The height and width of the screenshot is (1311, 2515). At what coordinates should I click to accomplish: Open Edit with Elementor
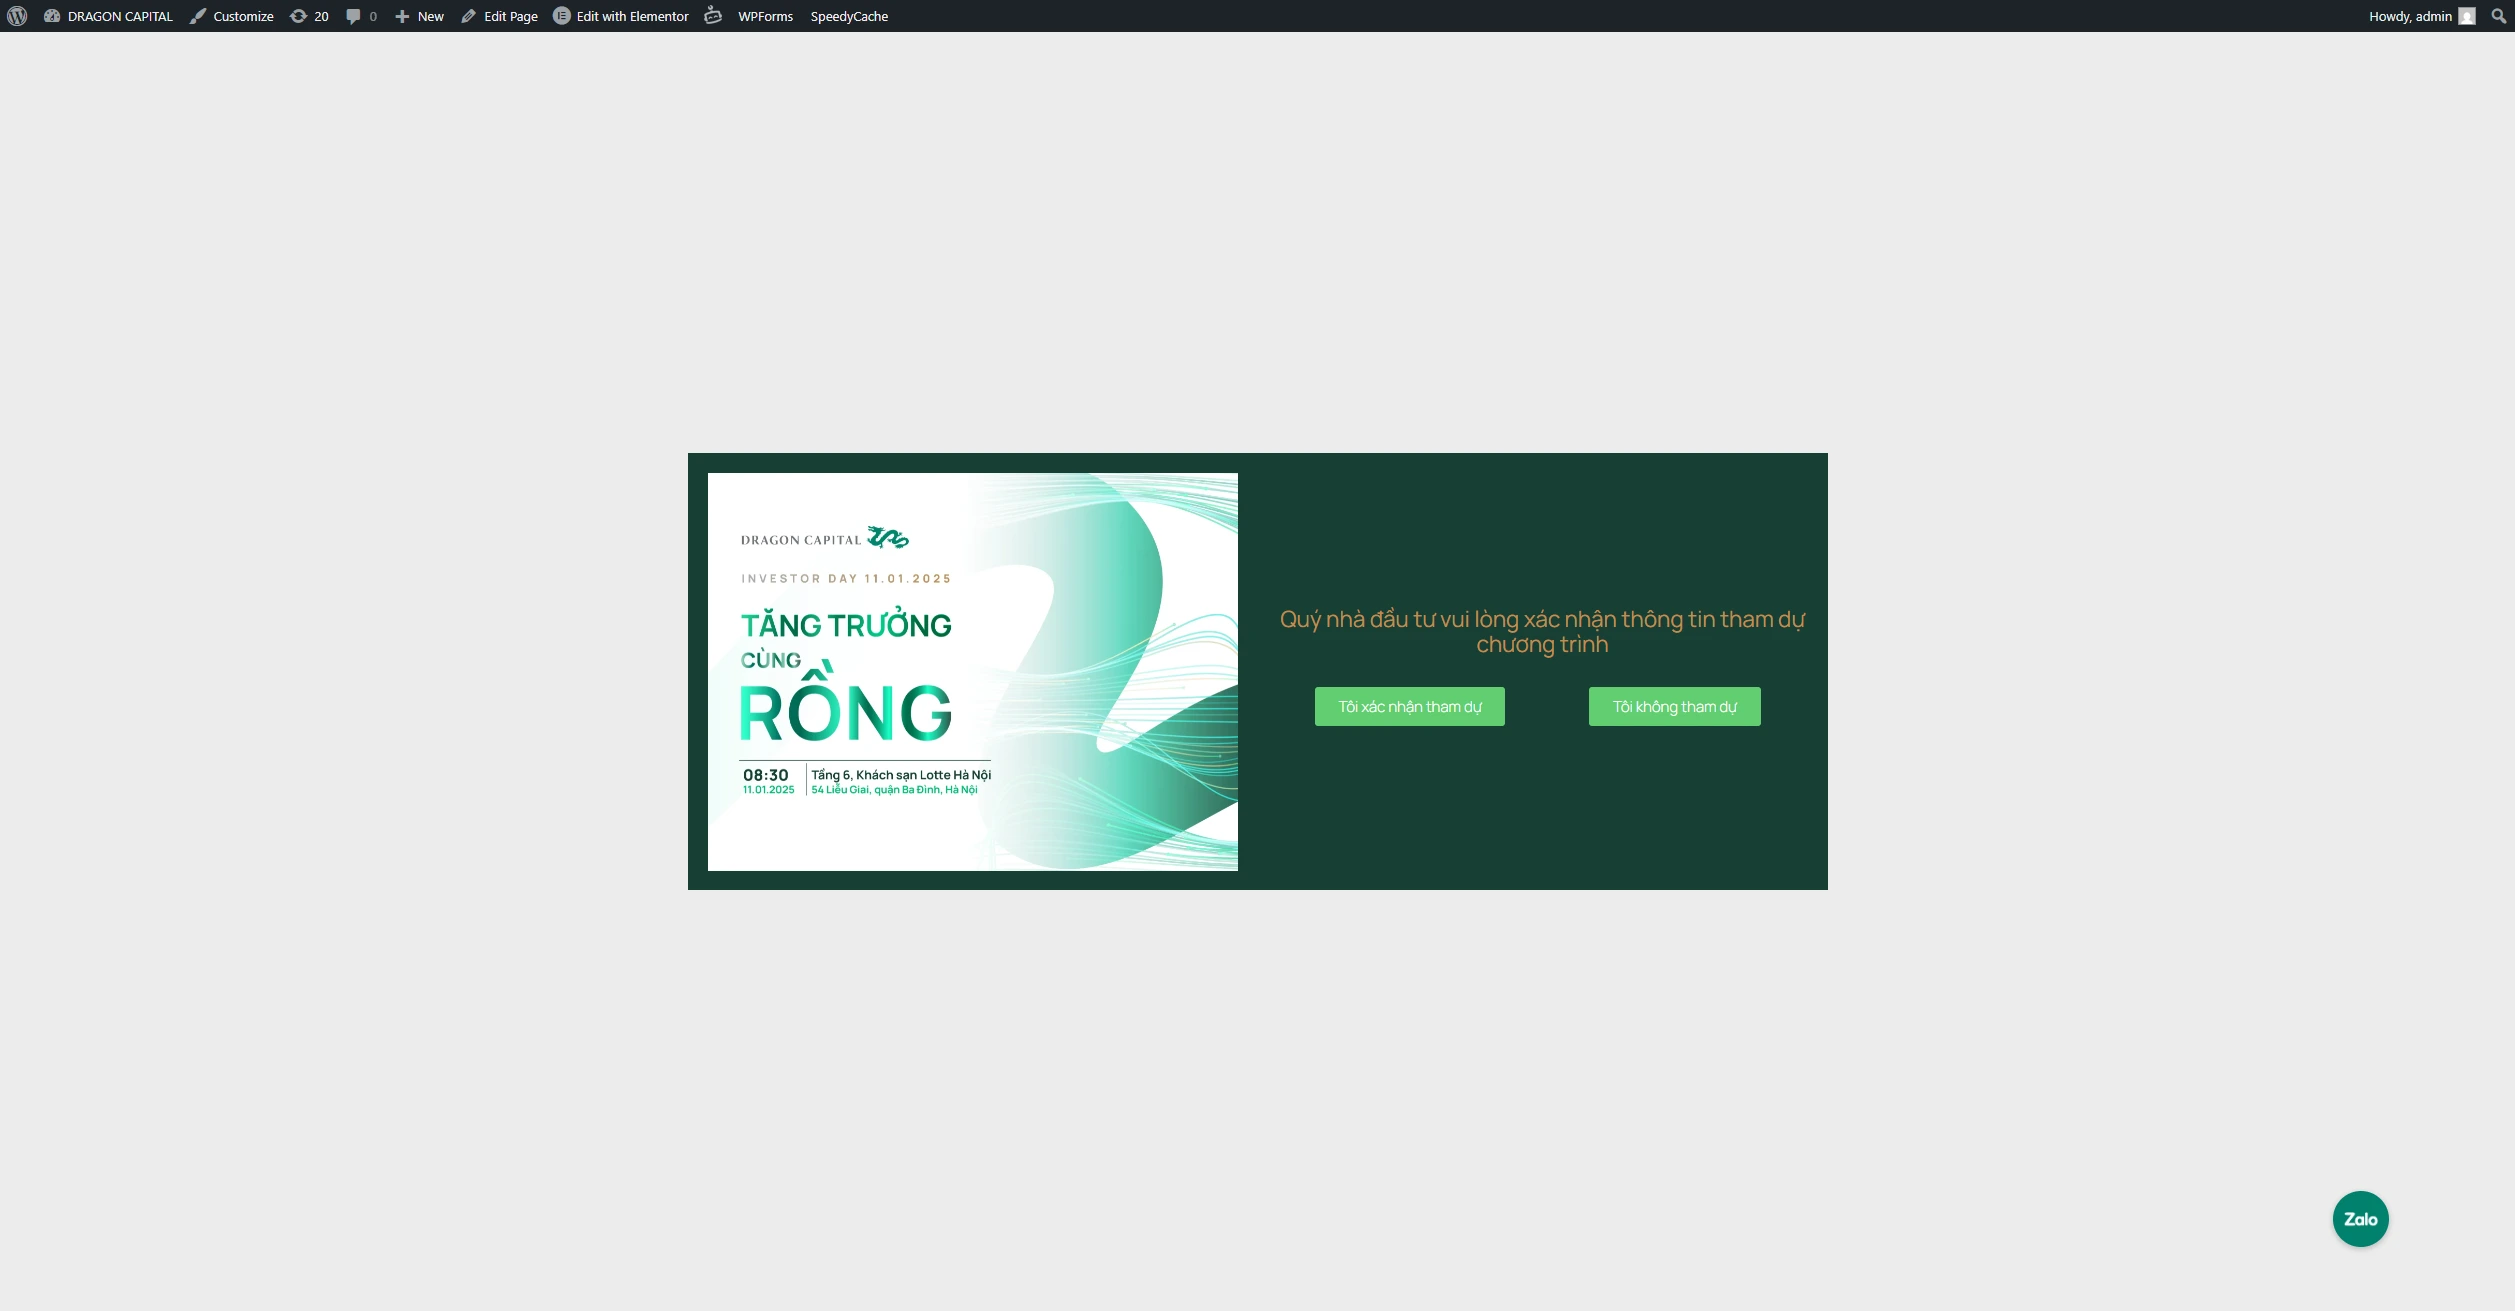(x=621, y=16)
